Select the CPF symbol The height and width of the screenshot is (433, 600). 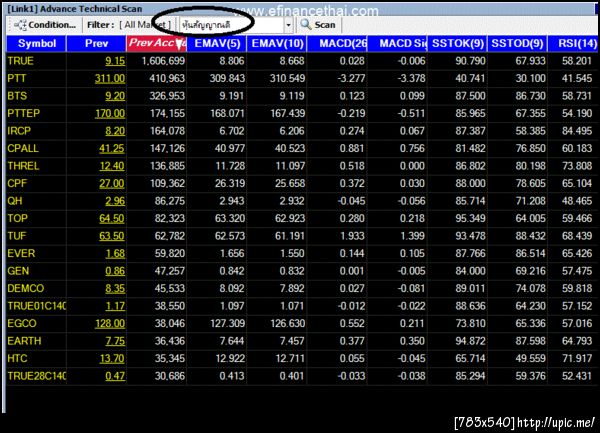(x=17, y=183)
